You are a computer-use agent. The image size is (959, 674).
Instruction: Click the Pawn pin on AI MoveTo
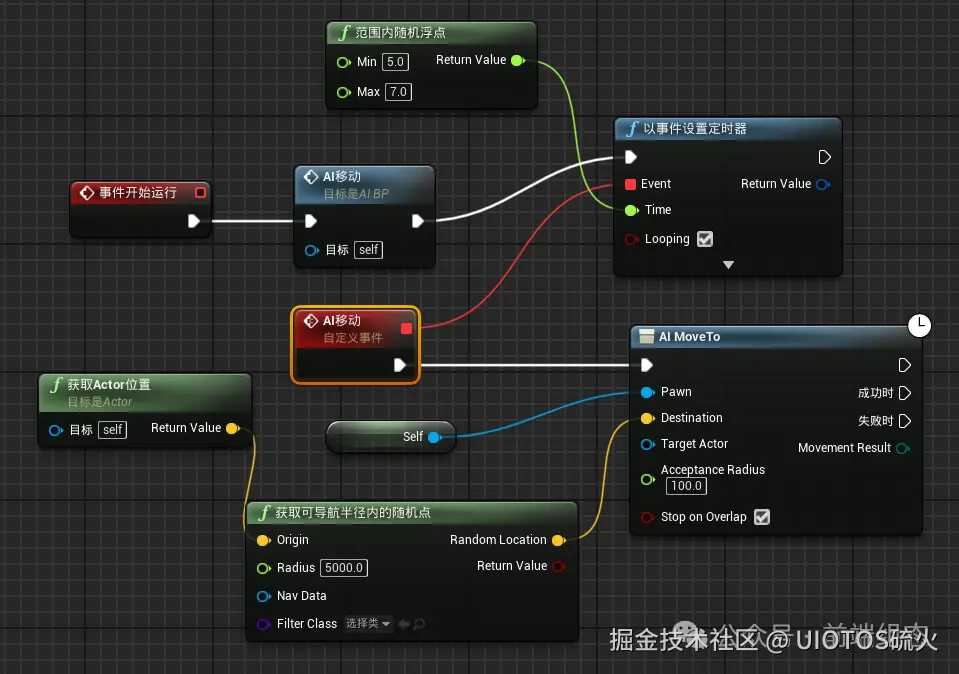[x=648, y=393]
